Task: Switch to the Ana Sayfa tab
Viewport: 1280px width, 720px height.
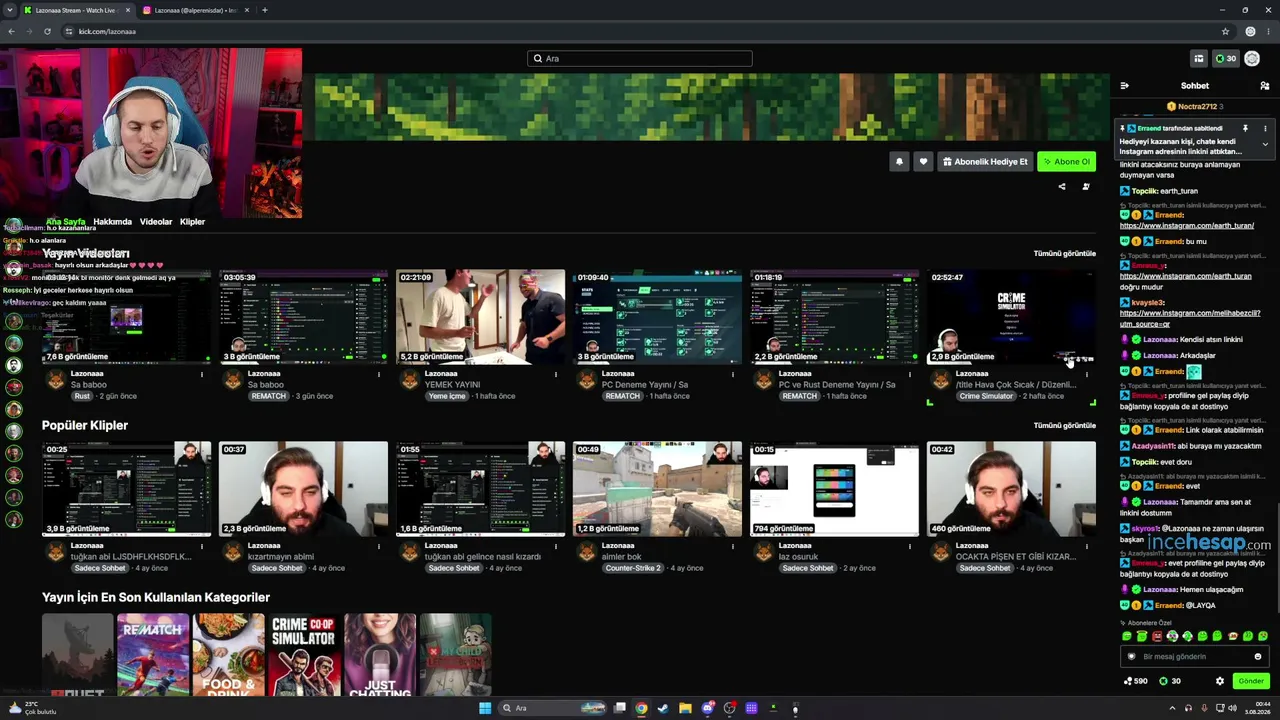Action: pos(66,222)
